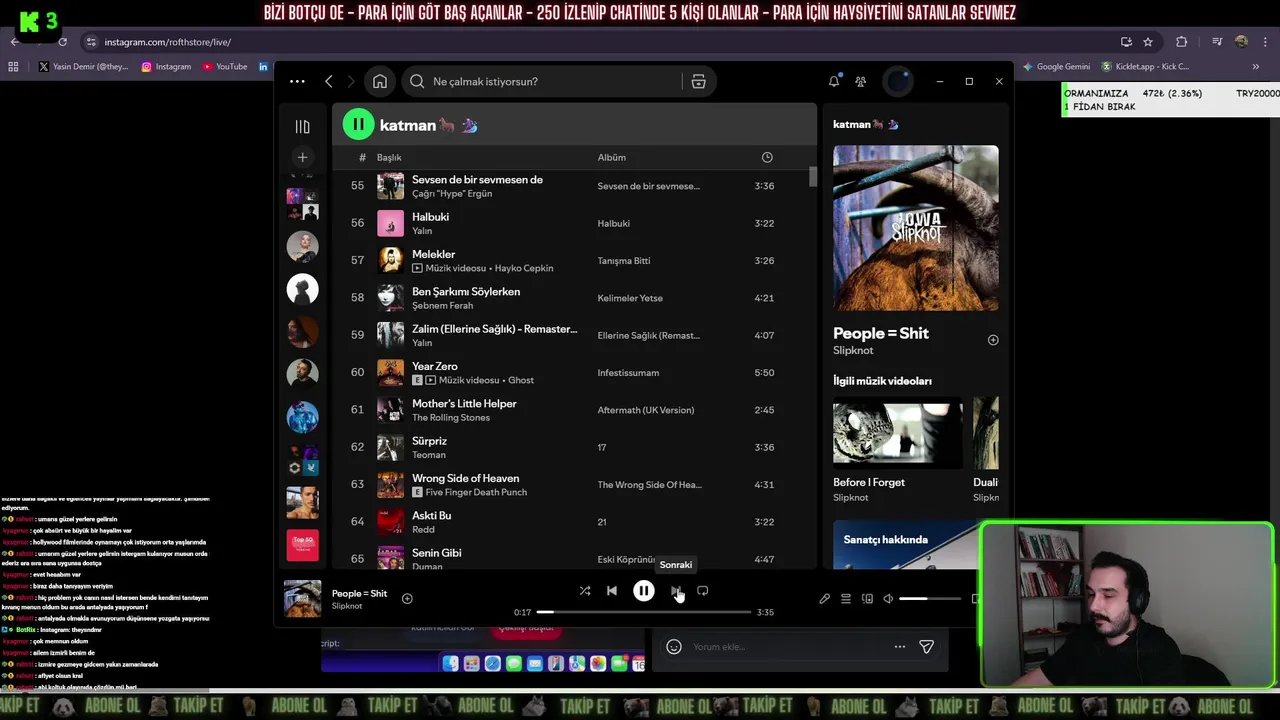Open 'Sanatçı hakkında' artist card

906,545
